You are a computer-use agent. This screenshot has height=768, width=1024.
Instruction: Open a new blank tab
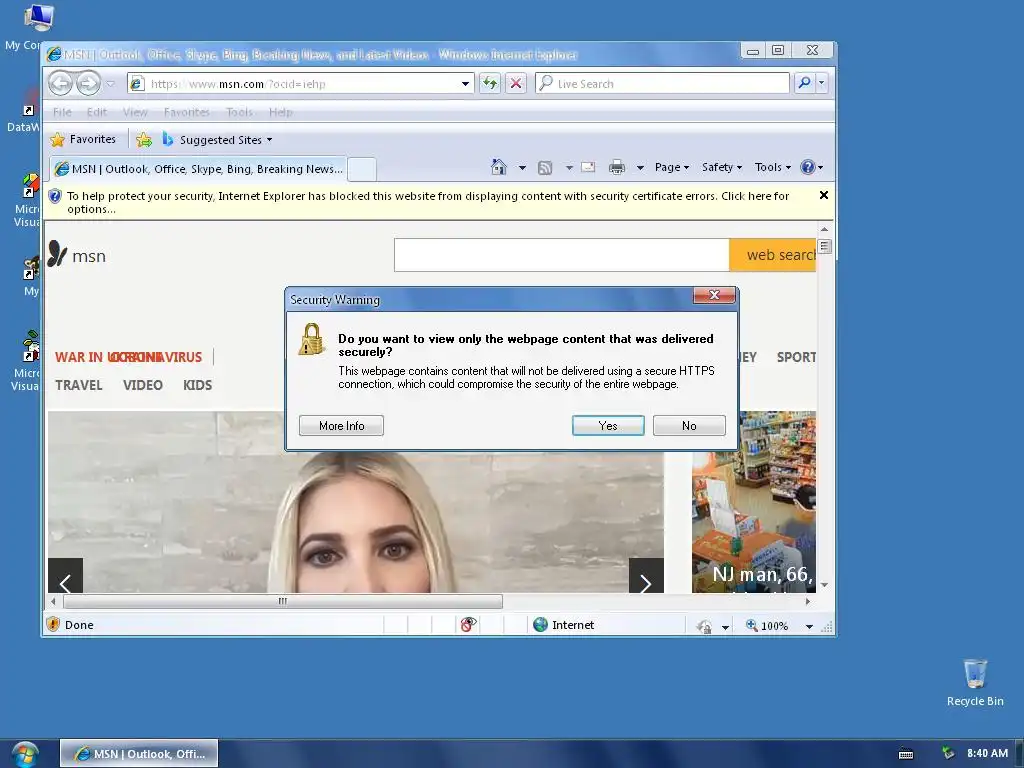tap(362, 169)
